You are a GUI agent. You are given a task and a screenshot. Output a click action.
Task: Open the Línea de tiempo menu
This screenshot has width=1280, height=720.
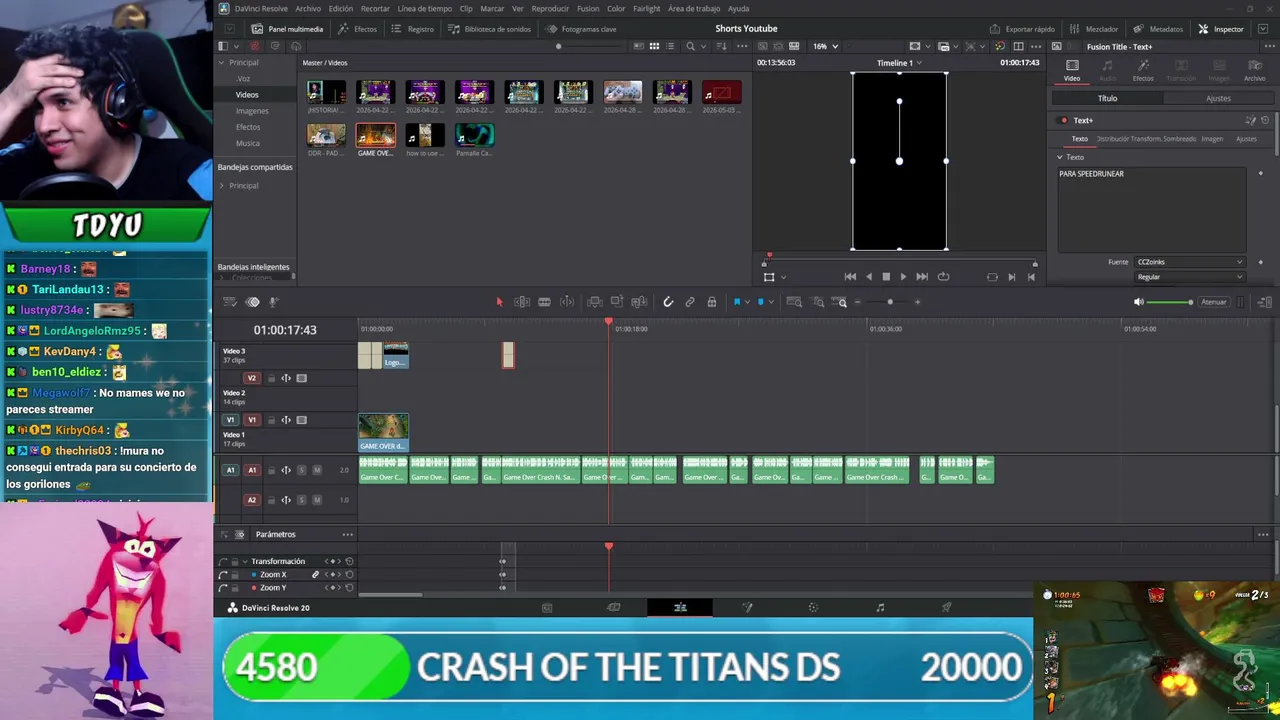click(425, 9)
